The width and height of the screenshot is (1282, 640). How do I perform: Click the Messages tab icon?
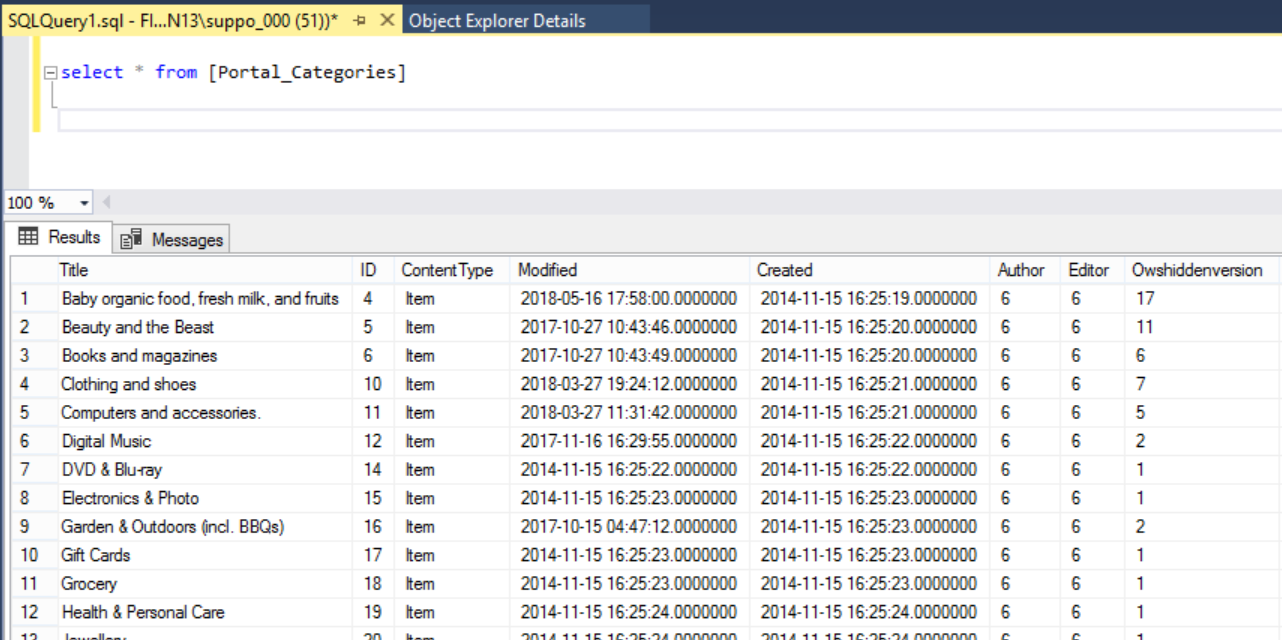[x=131, y=240]
